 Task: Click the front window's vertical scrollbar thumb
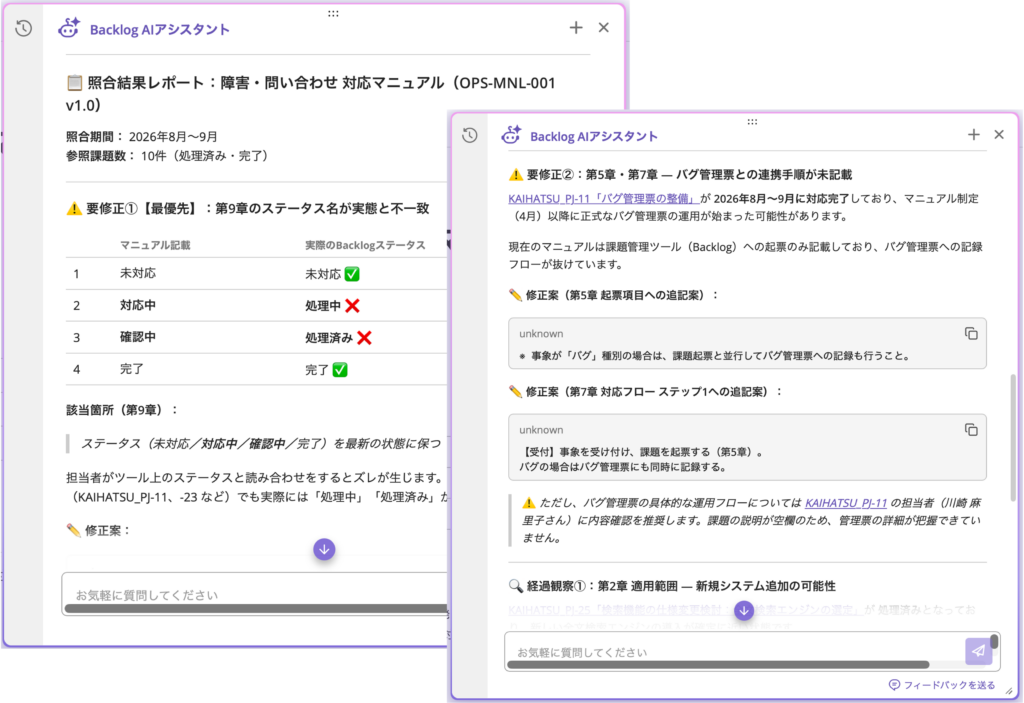point(1013,438)
